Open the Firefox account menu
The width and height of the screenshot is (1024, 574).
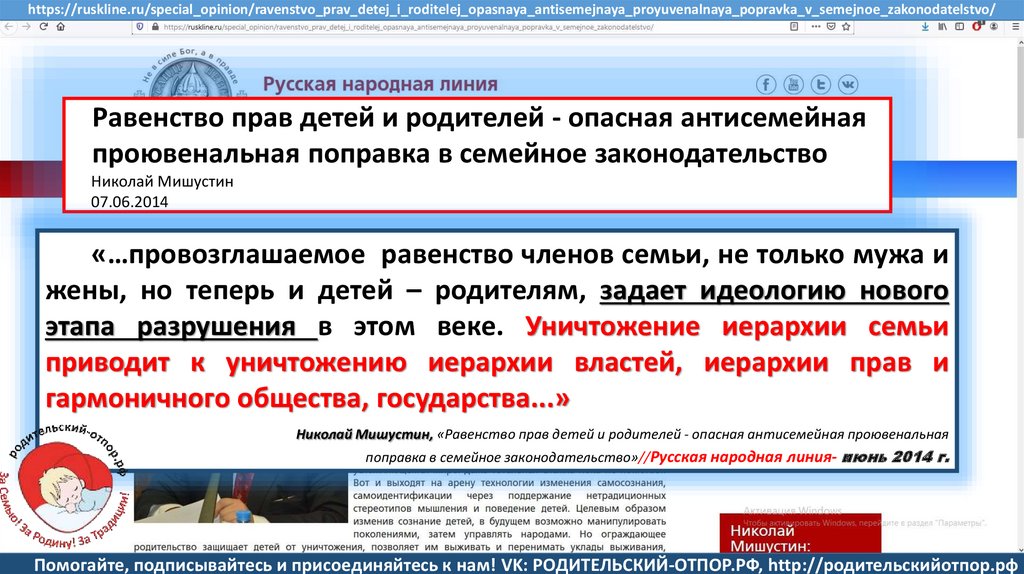[x=994, y=27]
